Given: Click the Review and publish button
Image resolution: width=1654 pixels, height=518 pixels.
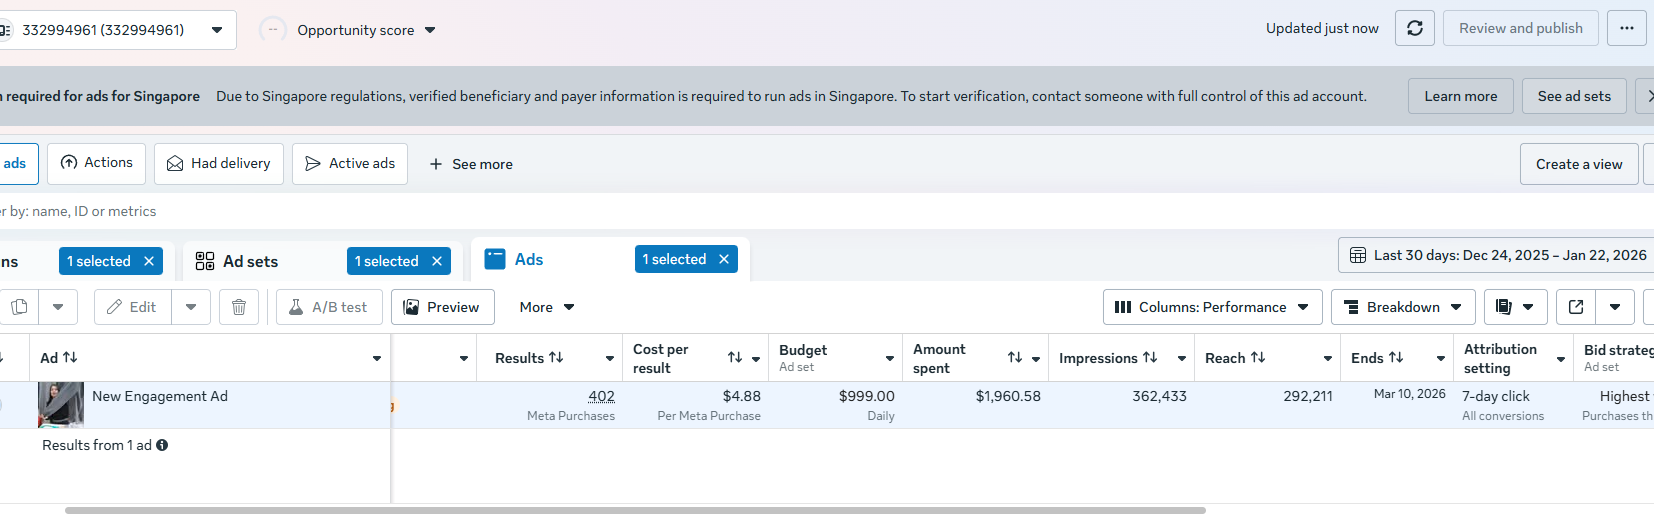Looking at the screenshot, I should [x=1520, y=28].
